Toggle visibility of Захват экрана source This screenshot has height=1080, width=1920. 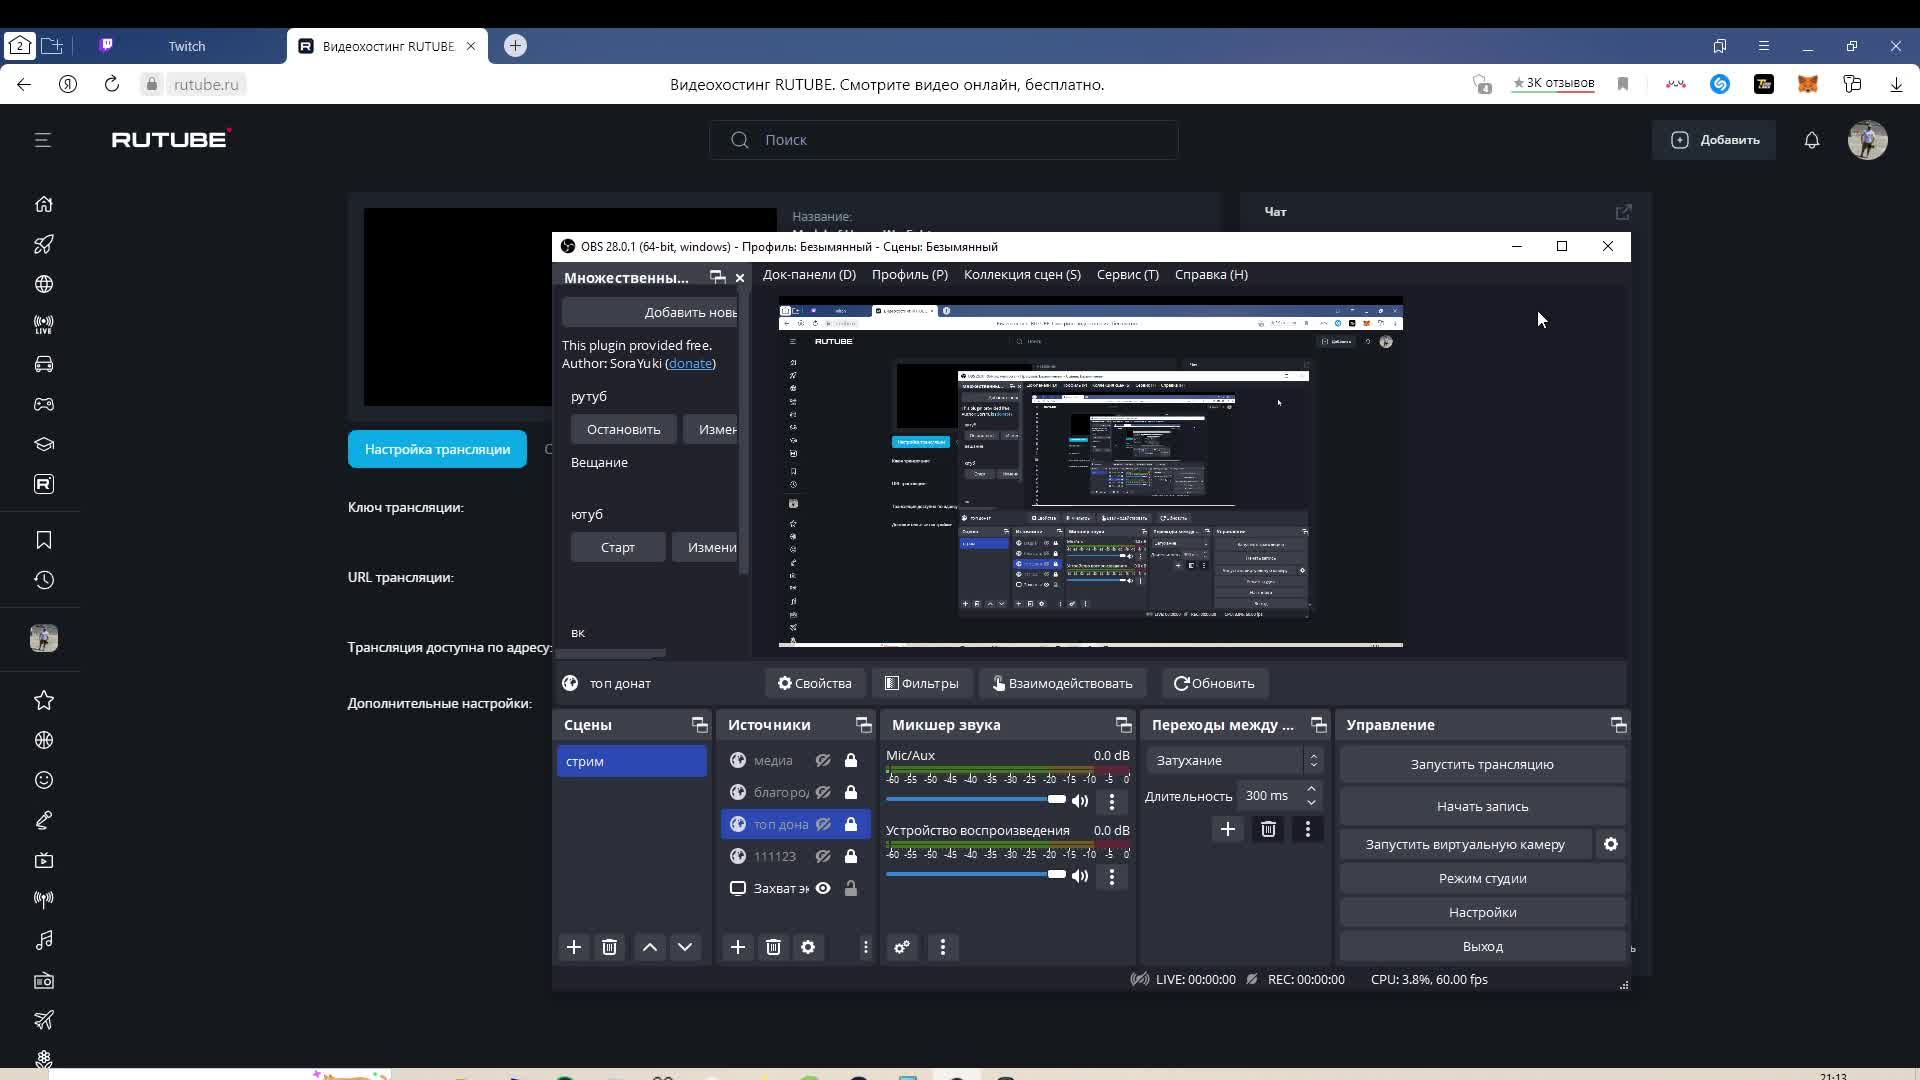pyautogui.click(x=823, y=888)
